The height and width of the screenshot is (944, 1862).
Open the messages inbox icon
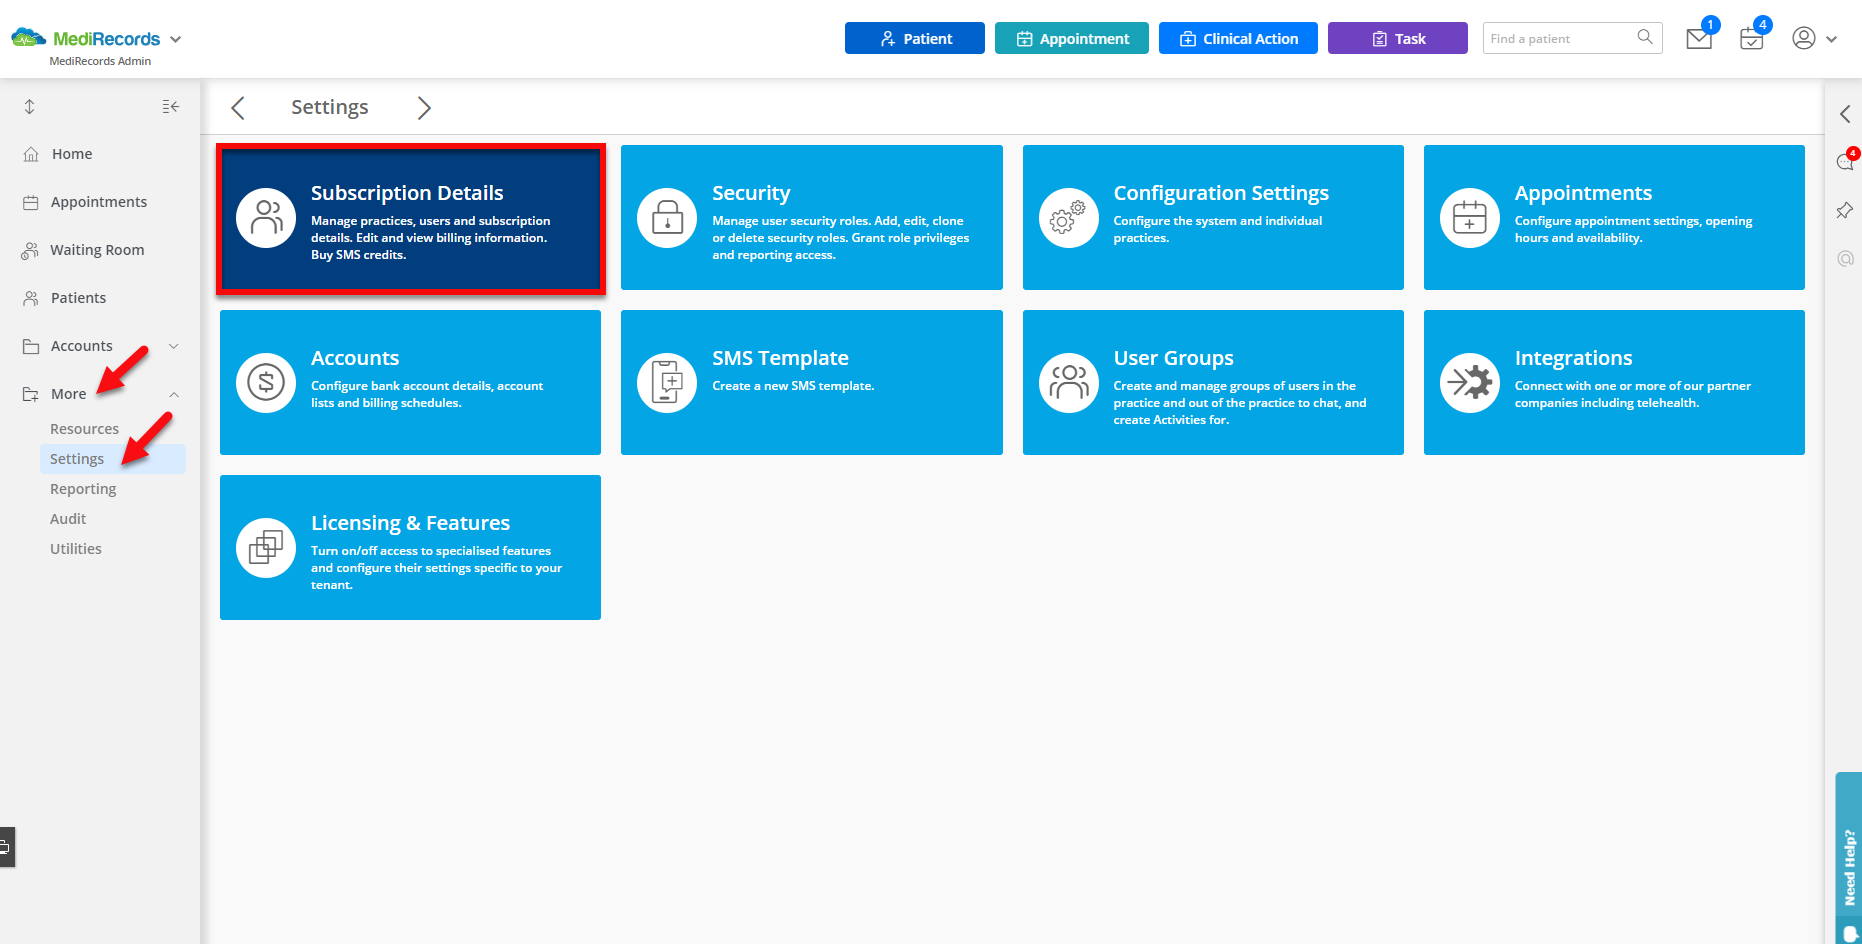click(1698, 38)
